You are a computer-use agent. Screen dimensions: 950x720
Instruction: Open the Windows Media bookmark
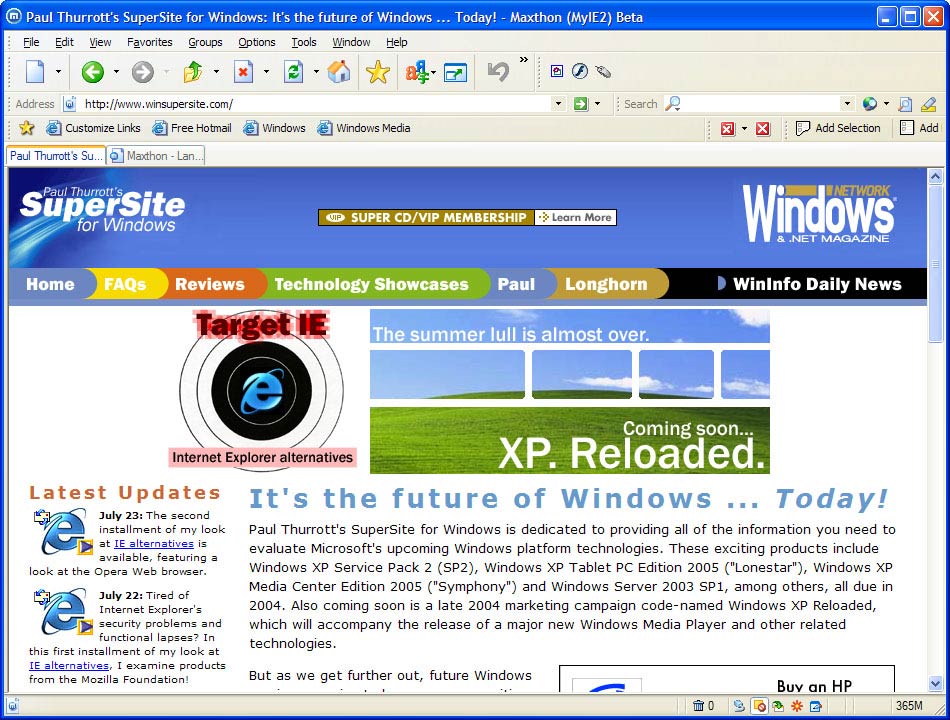click(364, 128)
